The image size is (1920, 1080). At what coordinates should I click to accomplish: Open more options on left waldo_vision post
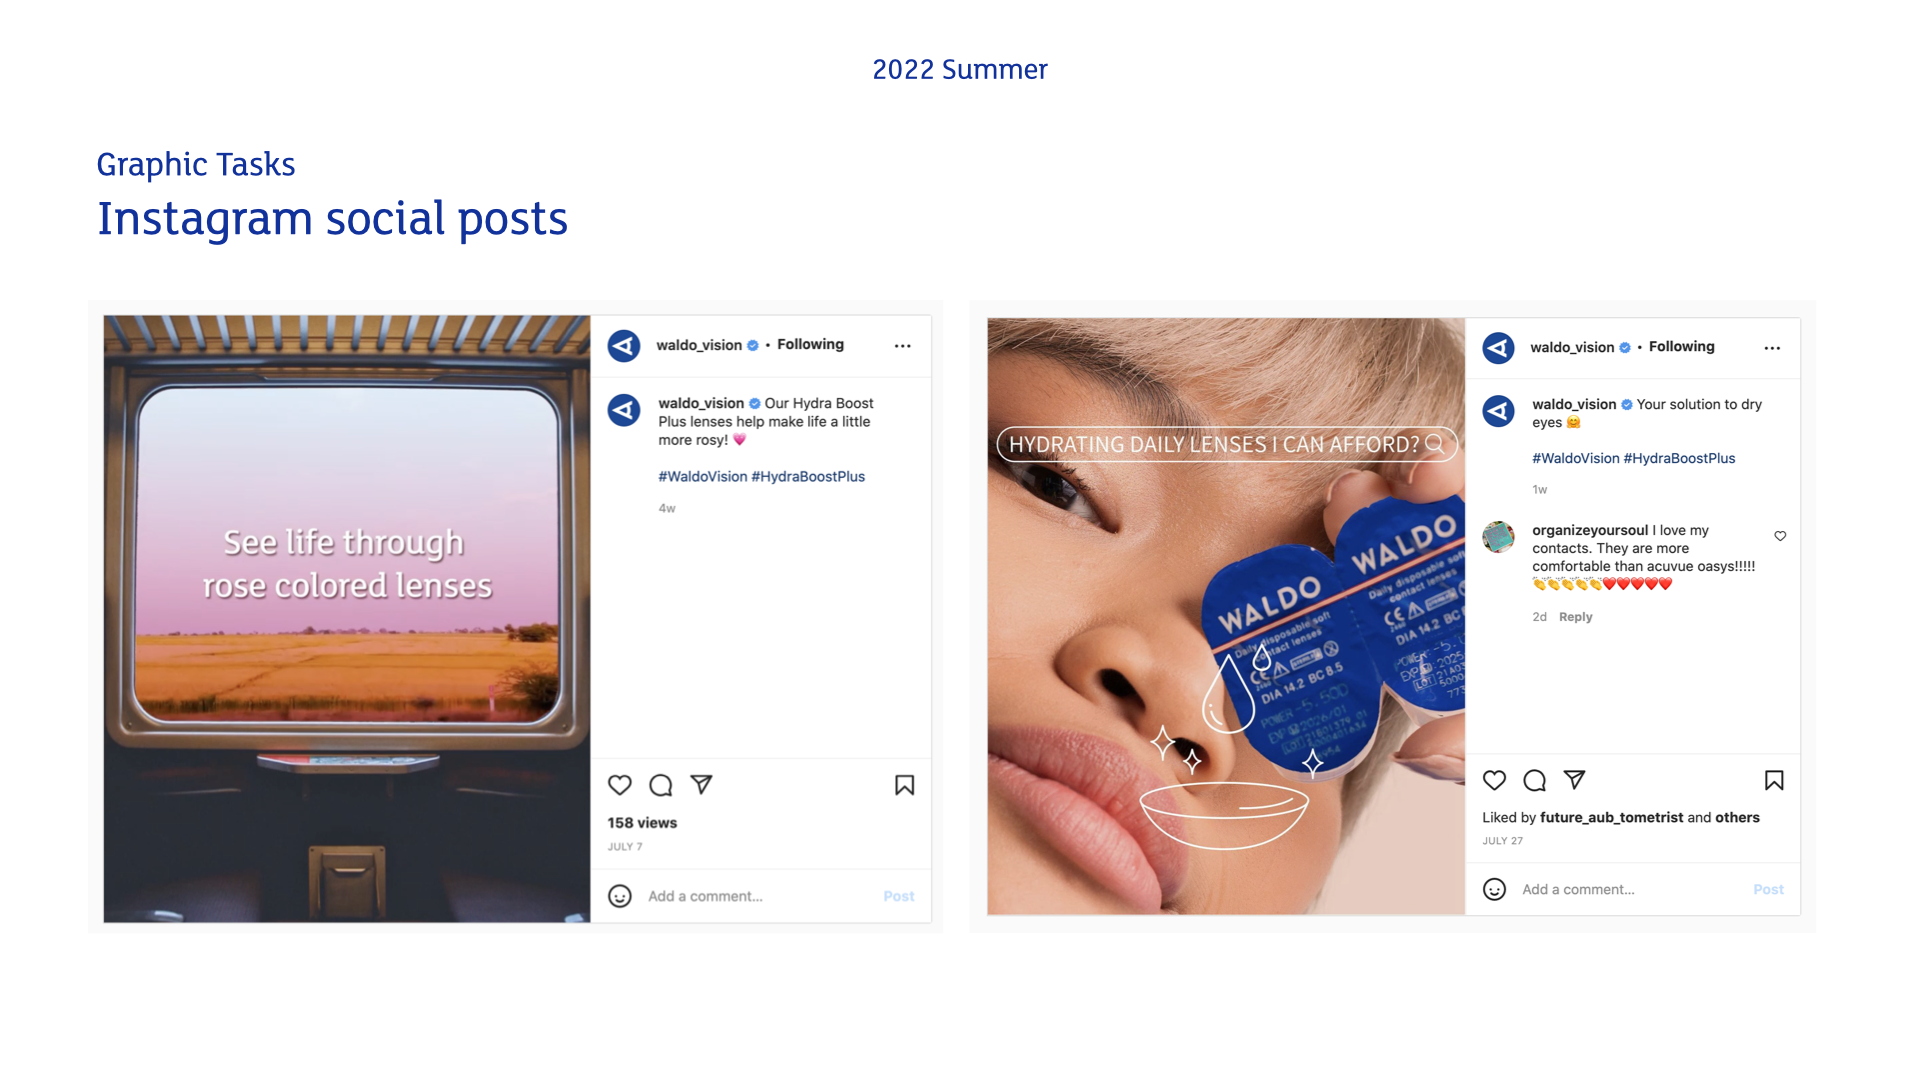click(x=903, y=346)
